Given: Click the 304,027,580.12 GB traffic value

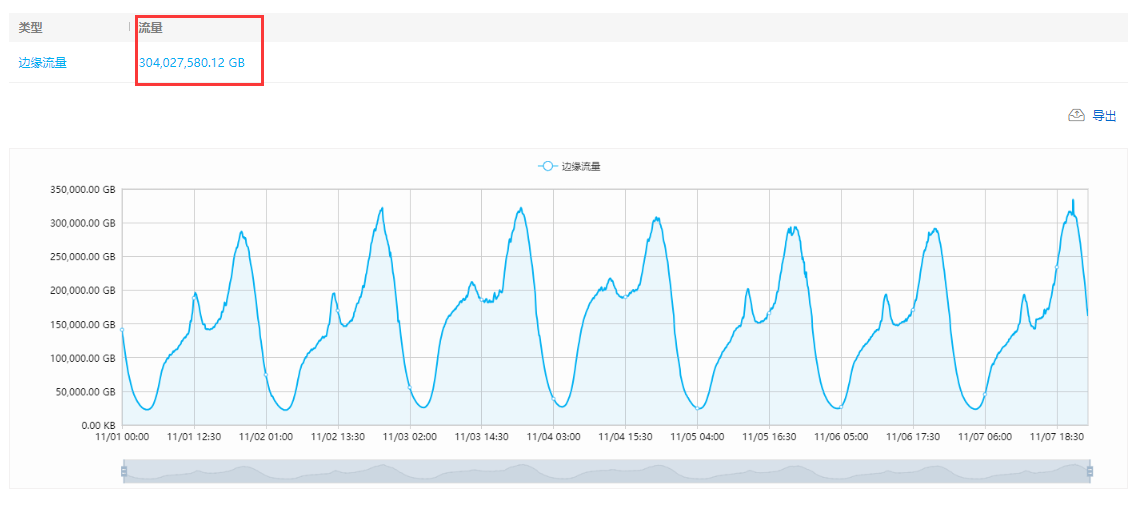Looking at the screenshot, I should coord(192,63).
